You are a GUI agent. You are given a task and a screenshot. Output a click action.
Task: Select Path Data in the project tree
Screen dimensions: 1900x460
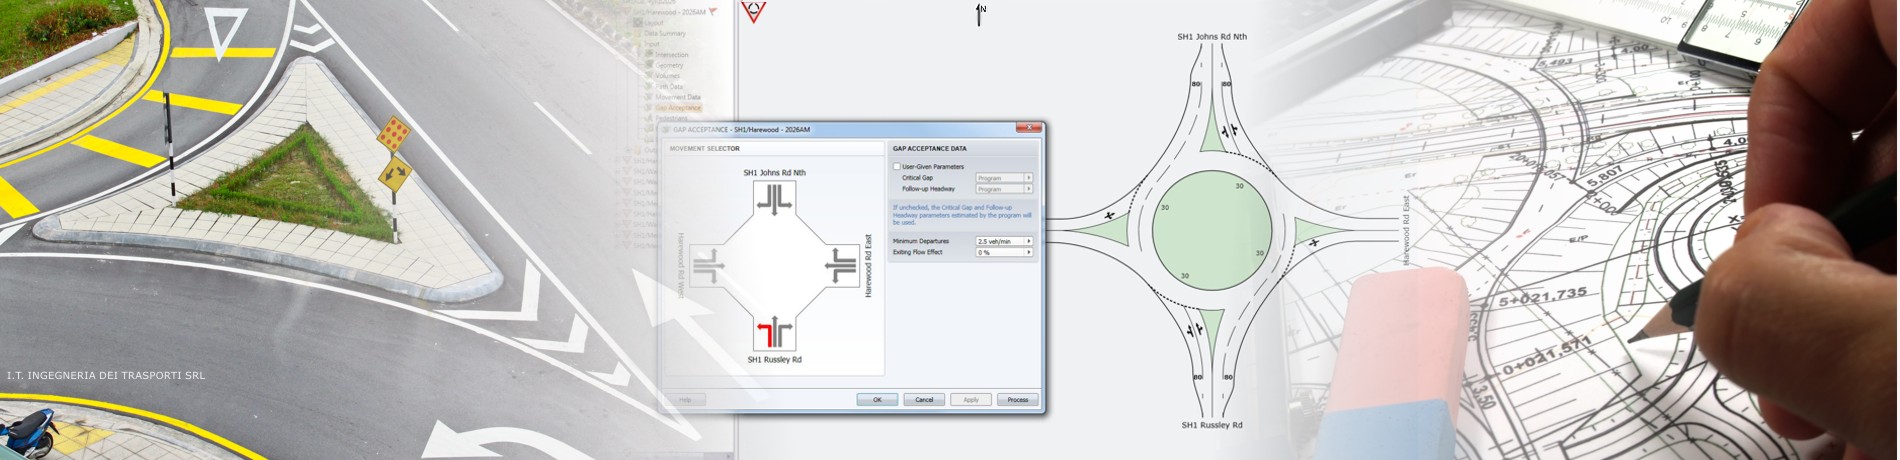point(669,86)
